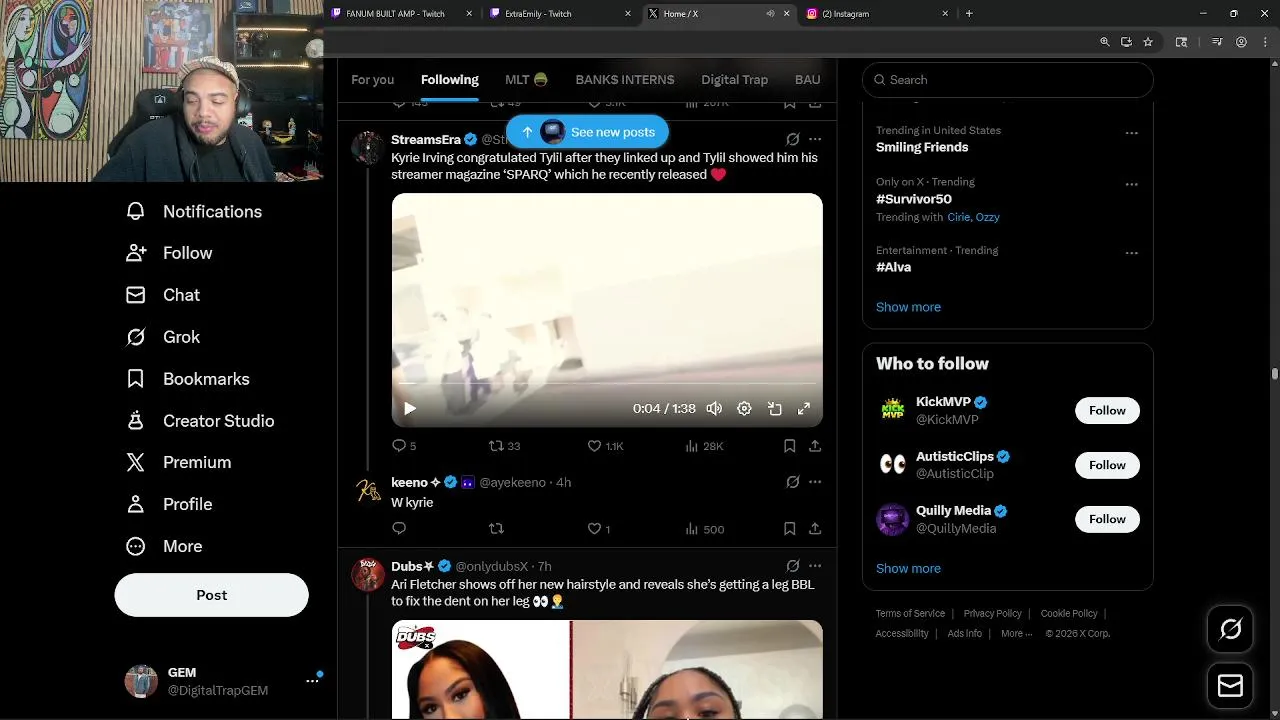This screenshot has height=720, width=1280.
Task: Open Notifications from the sidebar
Action: point(194,211)
